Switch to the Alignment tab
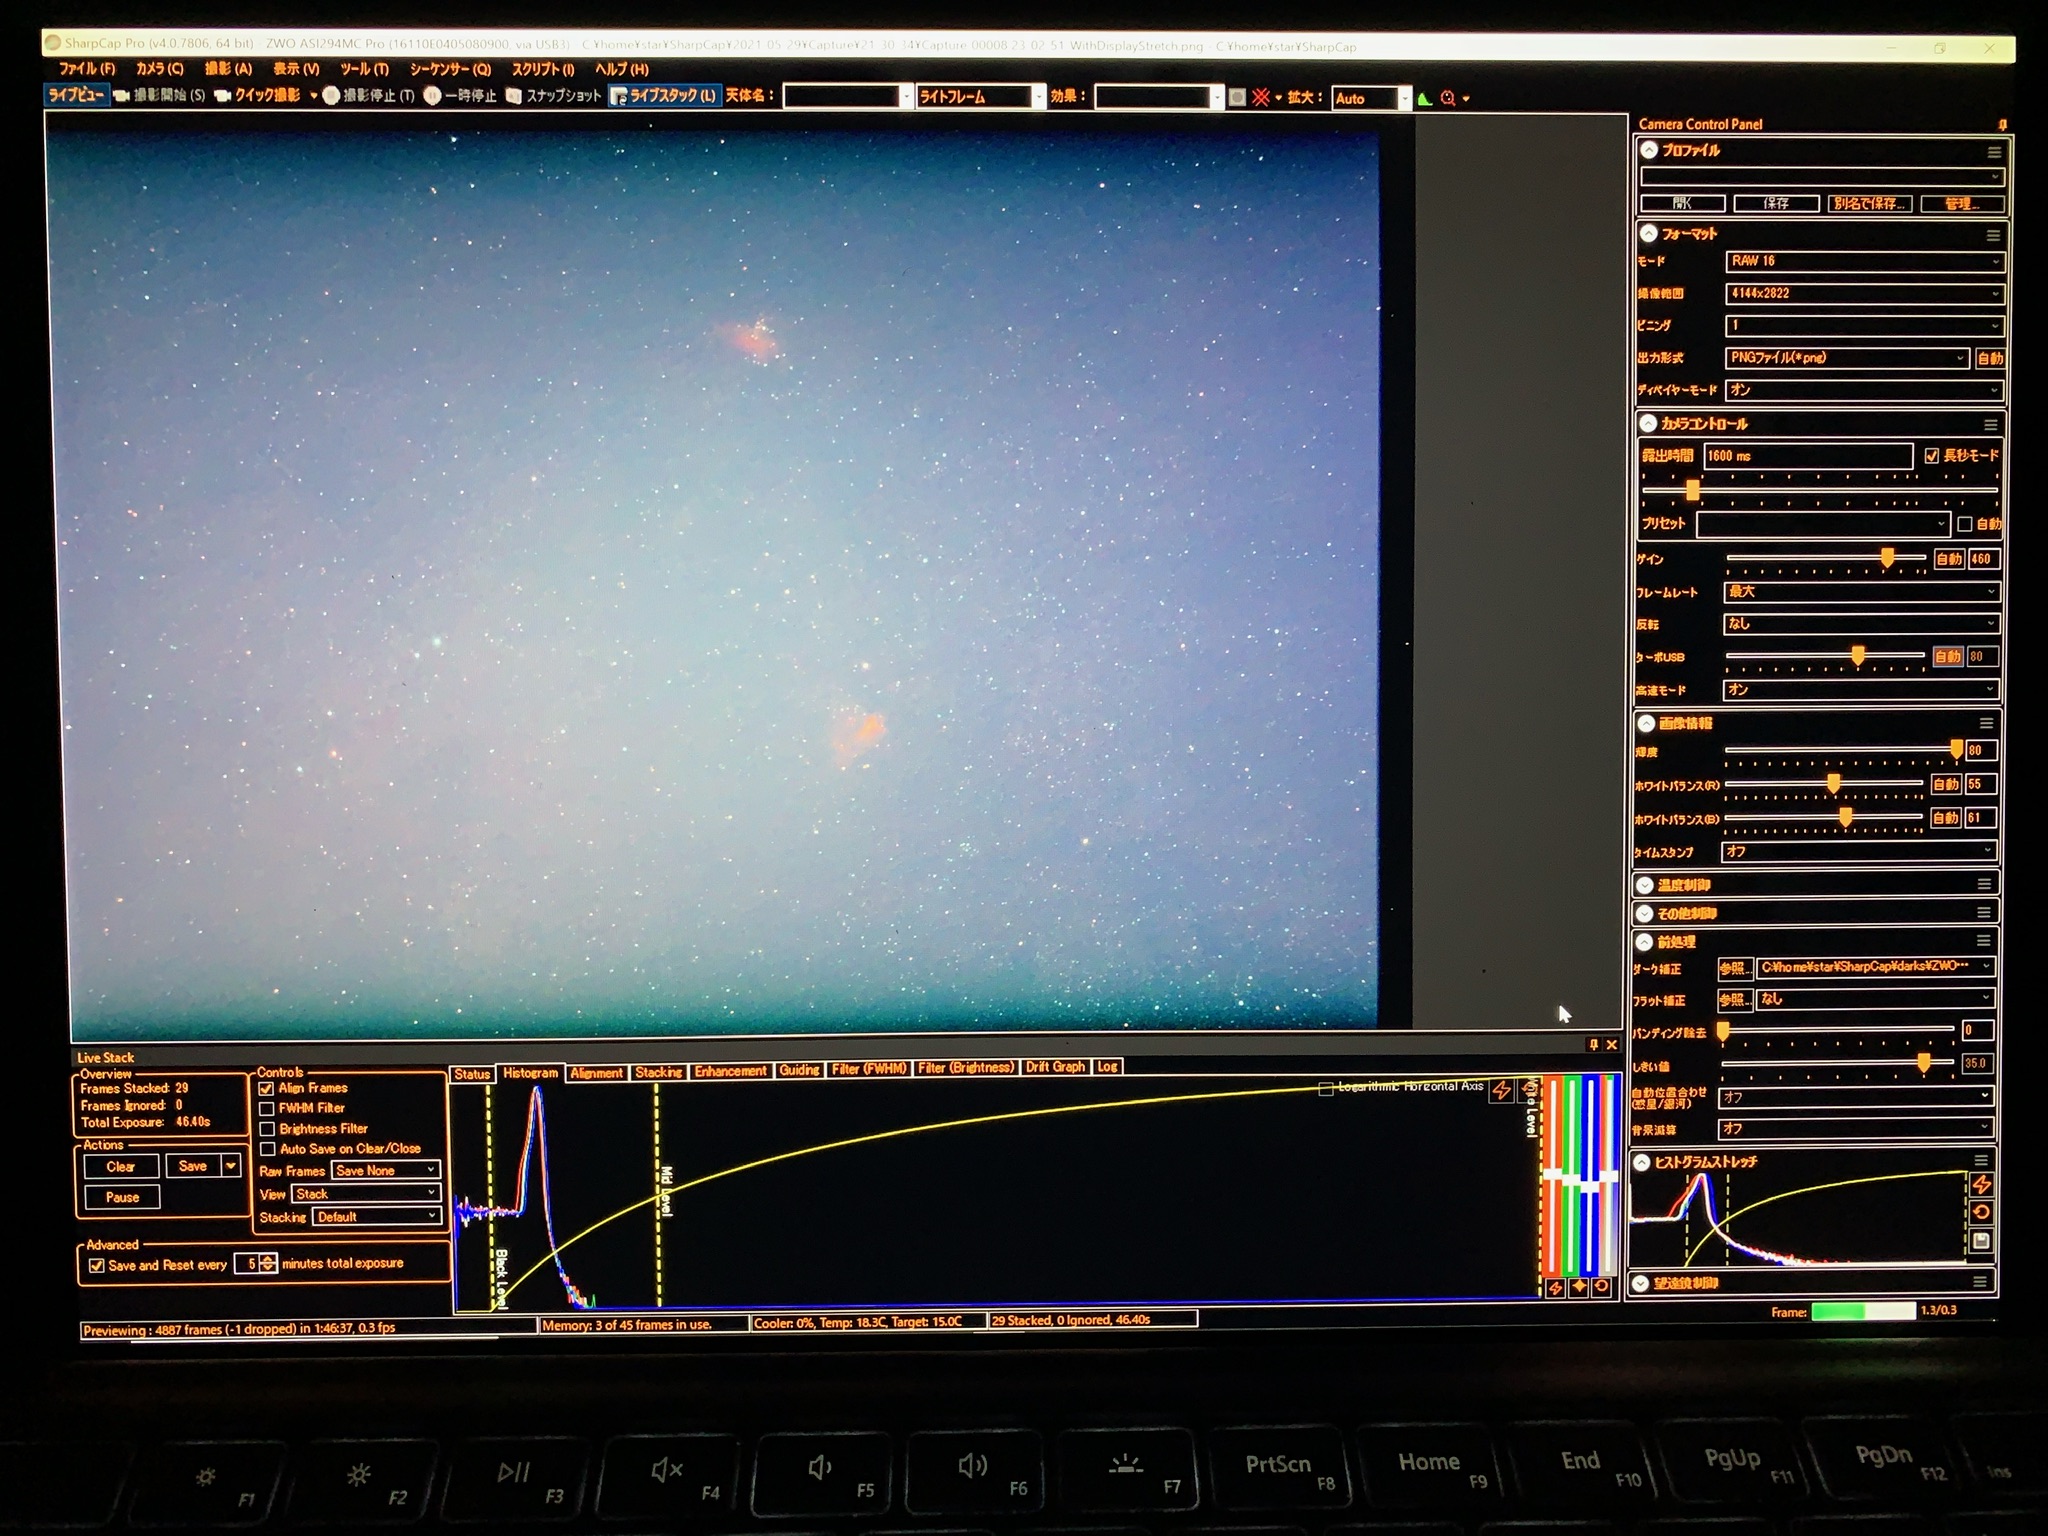 click(x=597, y=1073)
